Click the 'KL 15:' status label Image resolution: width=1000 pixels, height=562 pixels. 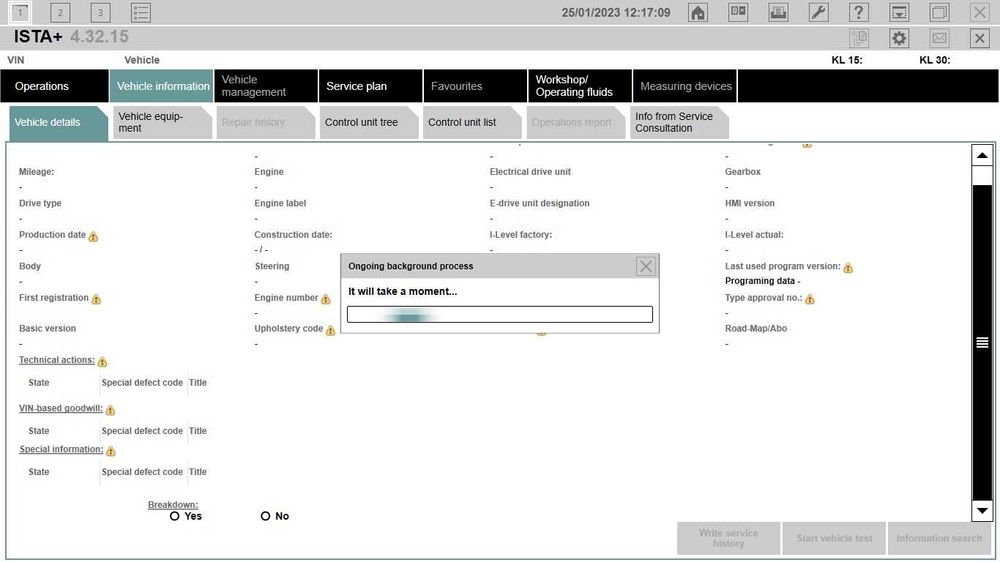click(847, 60)
